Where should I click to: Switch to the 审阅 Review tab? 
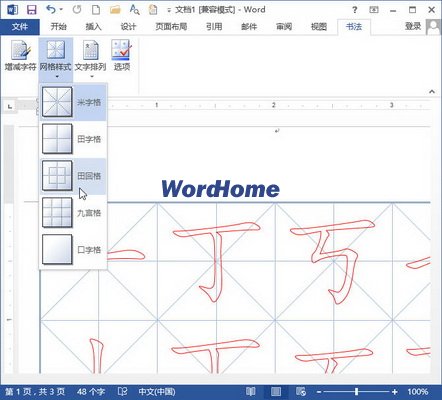[x=284, y=27]
